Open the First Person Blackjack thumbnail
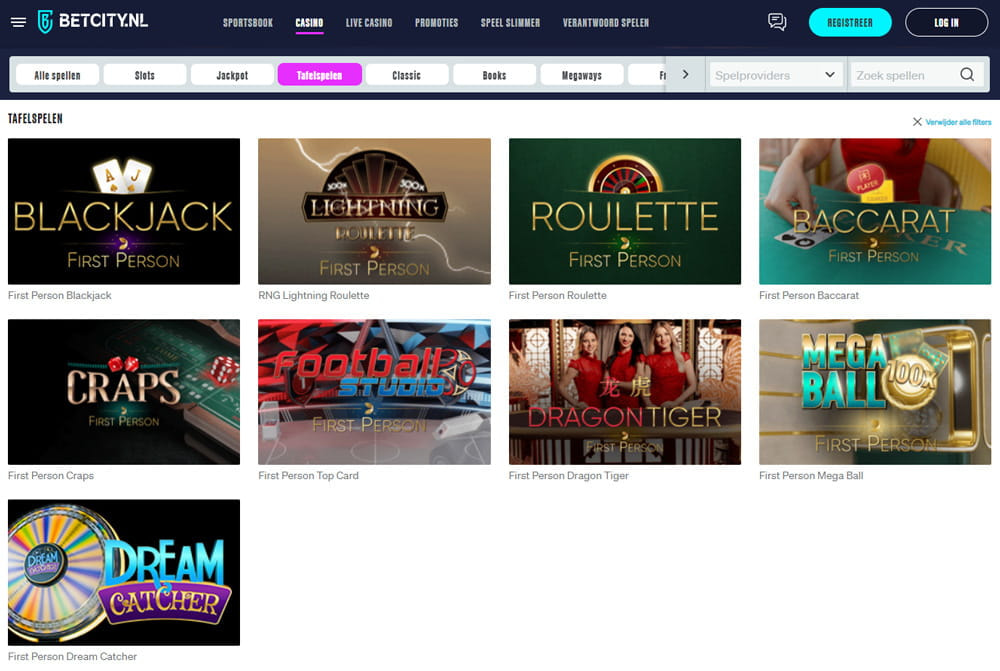Image resolution: width=1000 pixels, height=671 pixels. point(124,211)
